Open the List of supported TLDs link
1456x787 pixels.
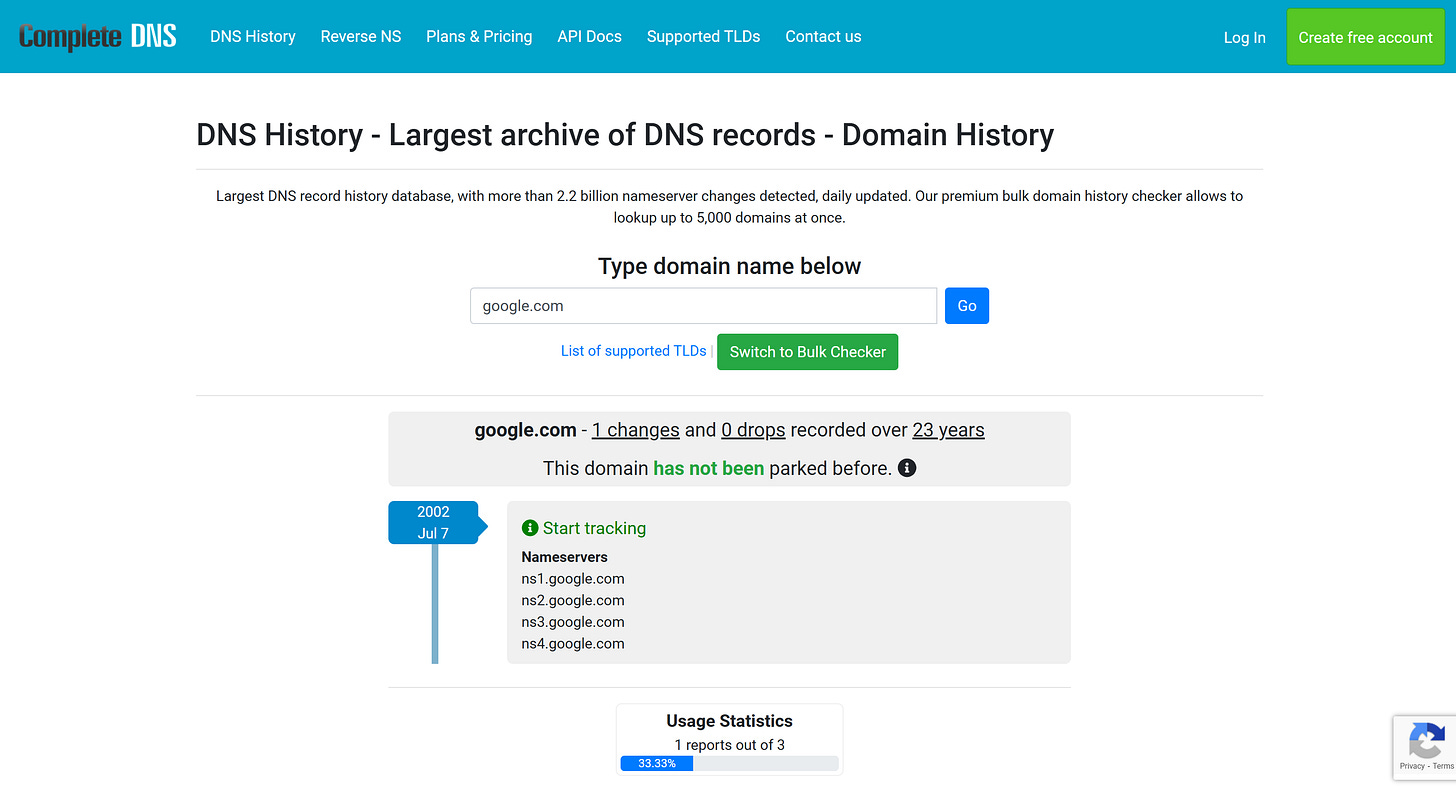click(x=634, y=351)
